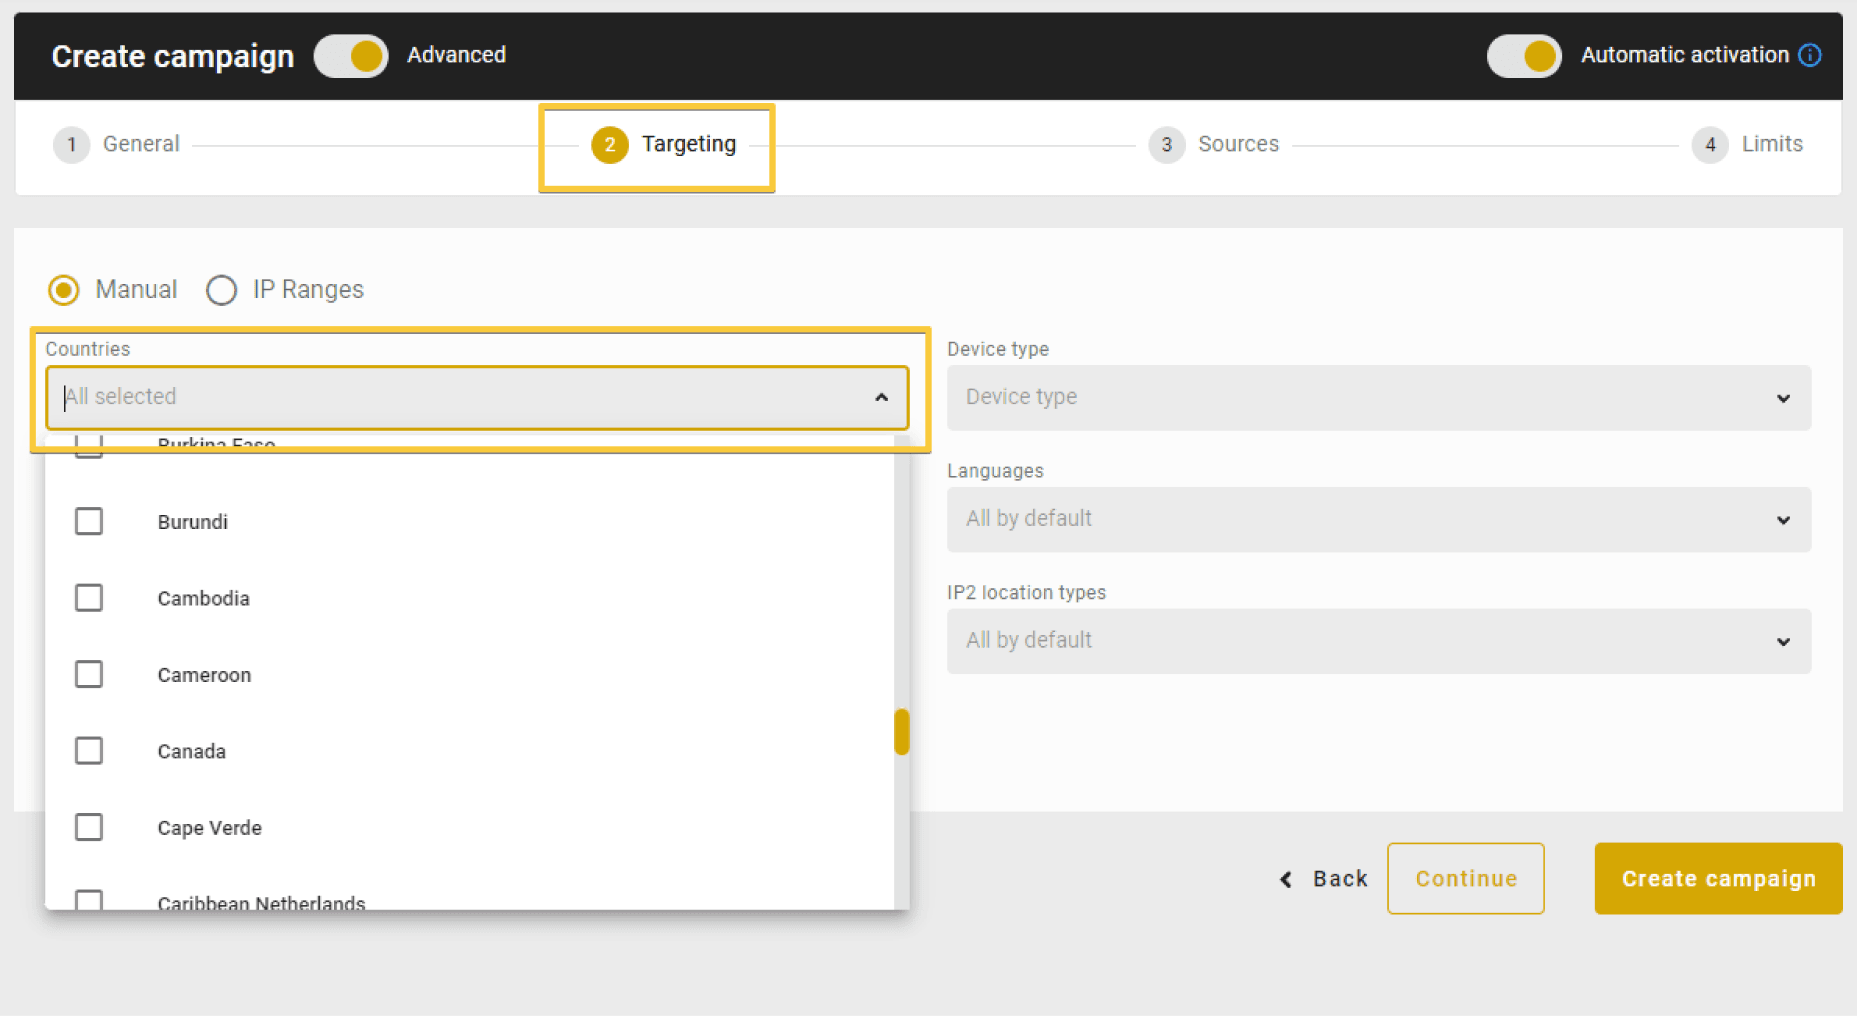Click the Back arrow icon
The image size is (1857, 1016).
(x=1286, y=879)
